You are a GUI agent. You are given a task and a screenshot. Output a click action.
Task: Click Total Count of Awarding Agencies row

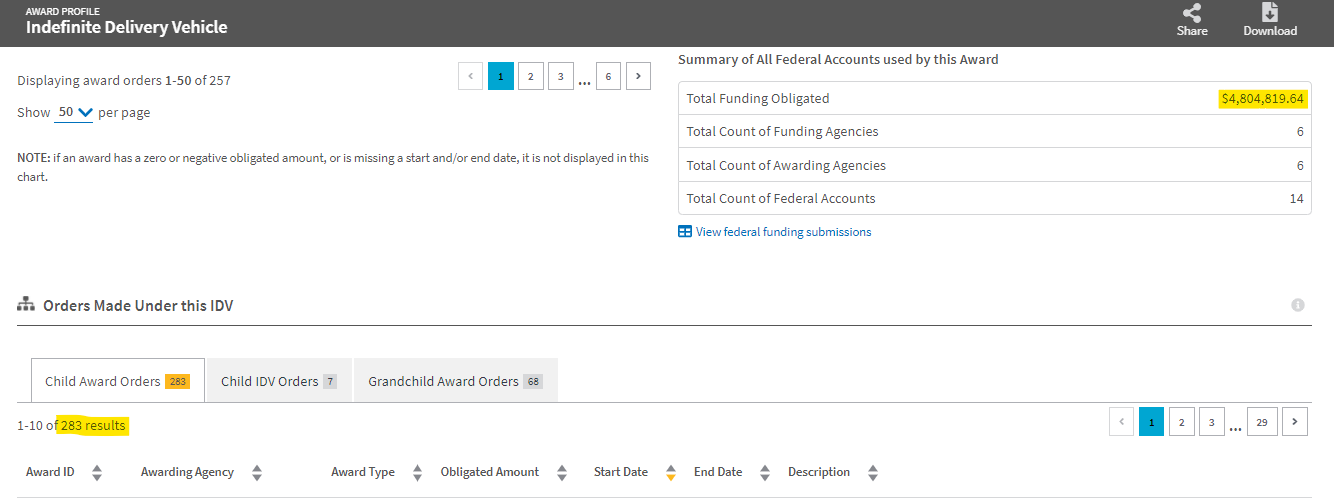pyautogui.click(x=995, y=165)
